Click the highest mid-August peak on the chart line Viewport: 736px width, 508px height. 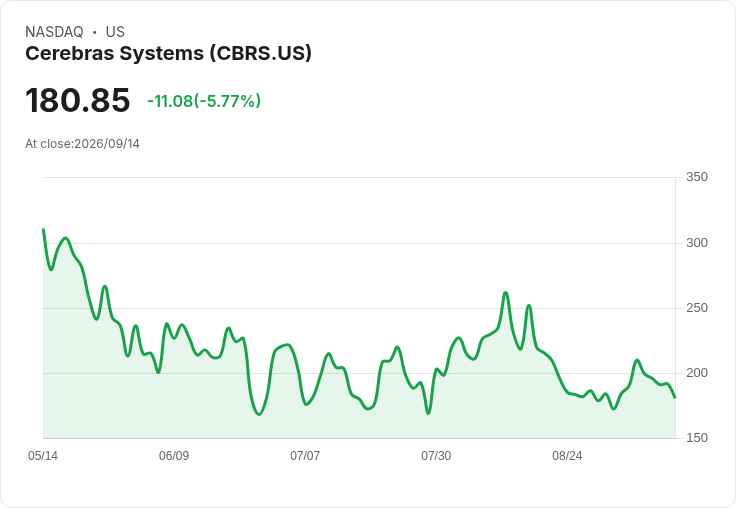[506, 293]
